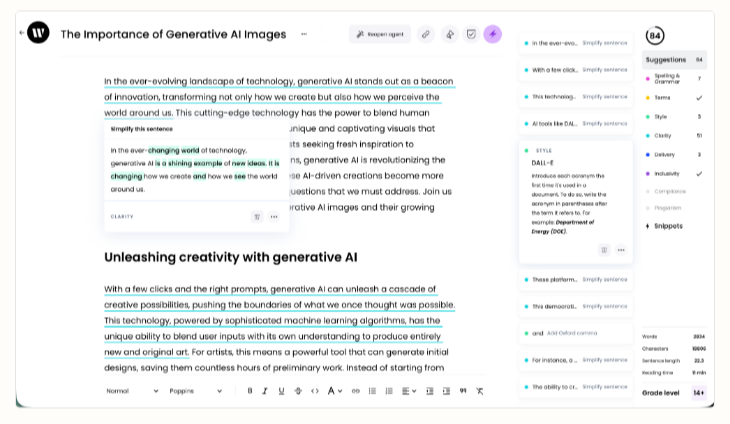Insert code formatting with brackets icon

coord(314,391)
